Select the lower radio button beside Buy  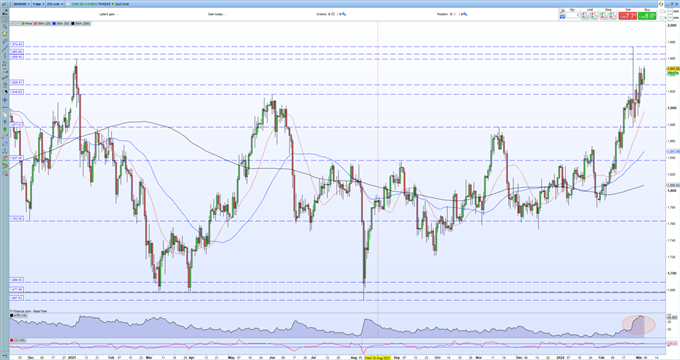click(x=661, y=18)
